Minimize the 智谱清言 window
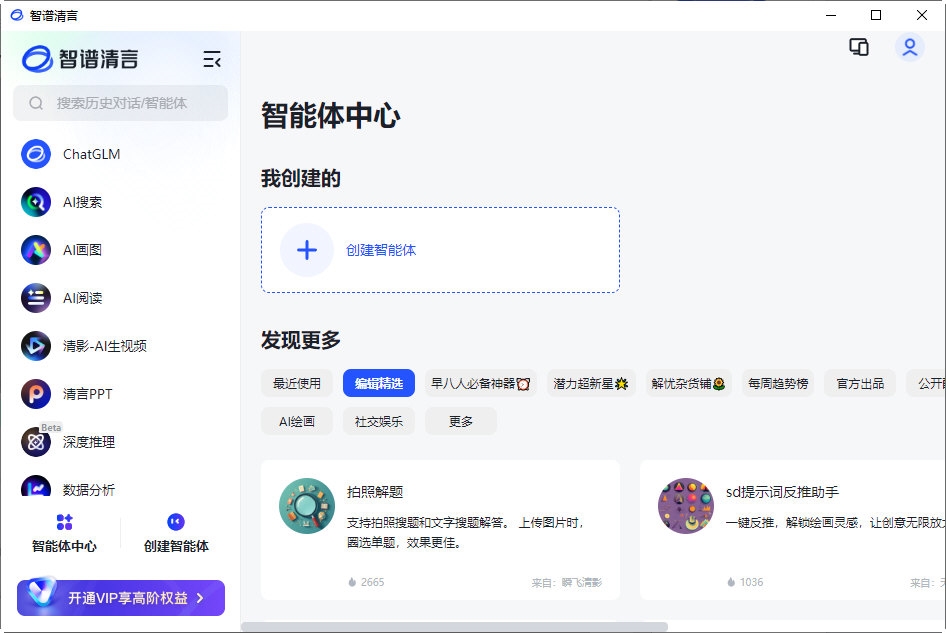Screen dimensions: 946x633 click(x=831, y=15)
